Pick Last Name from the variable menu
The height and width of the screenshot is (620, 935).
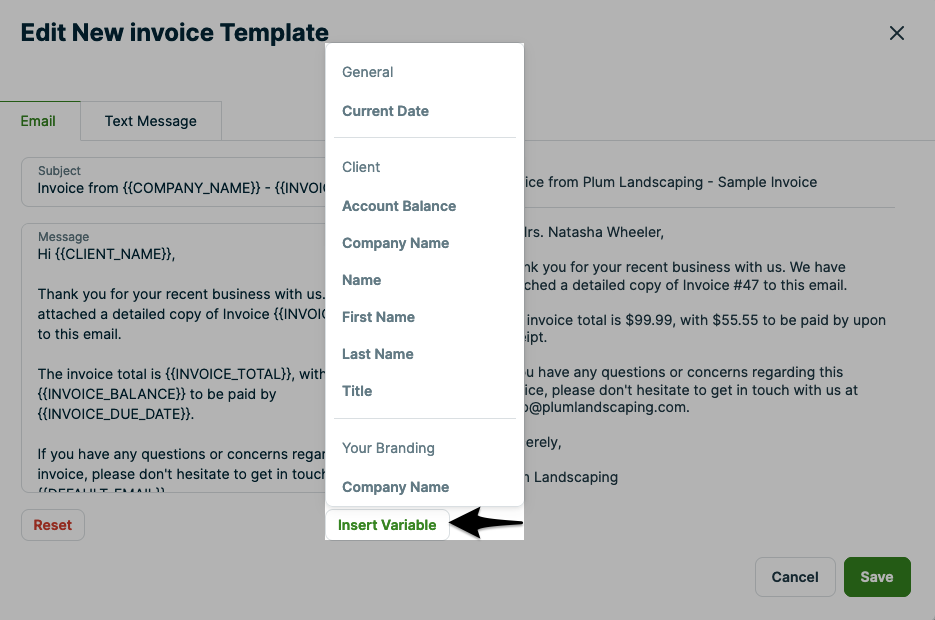point(377,354)
